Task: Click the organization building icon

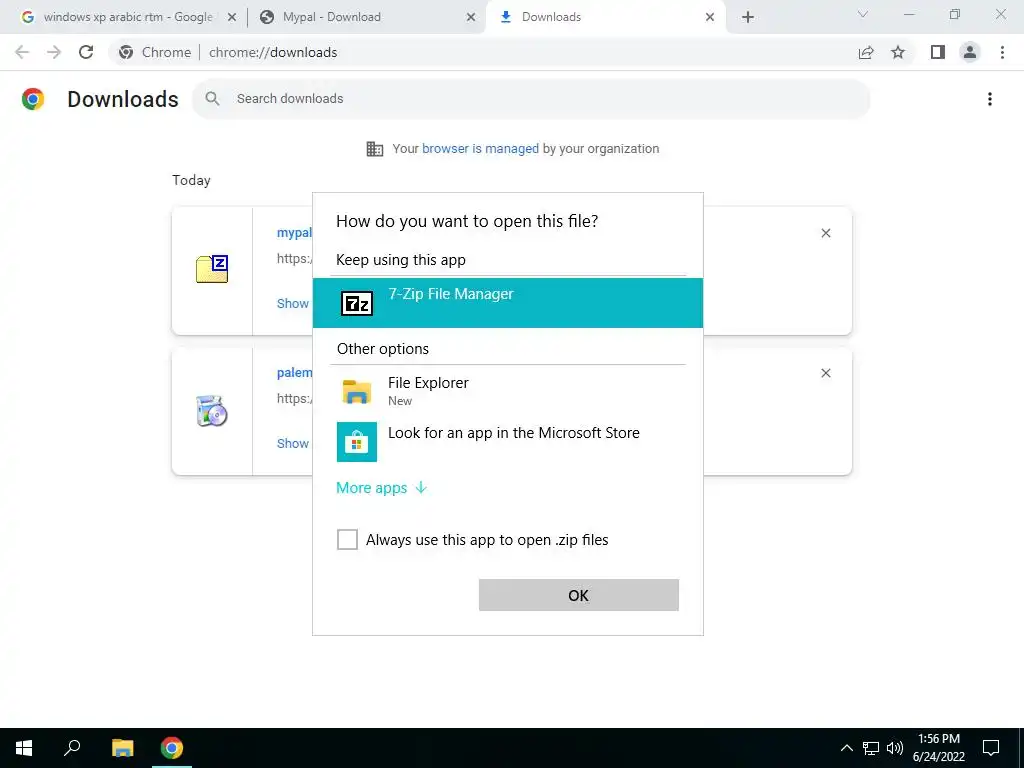Action: pos(374,149)
